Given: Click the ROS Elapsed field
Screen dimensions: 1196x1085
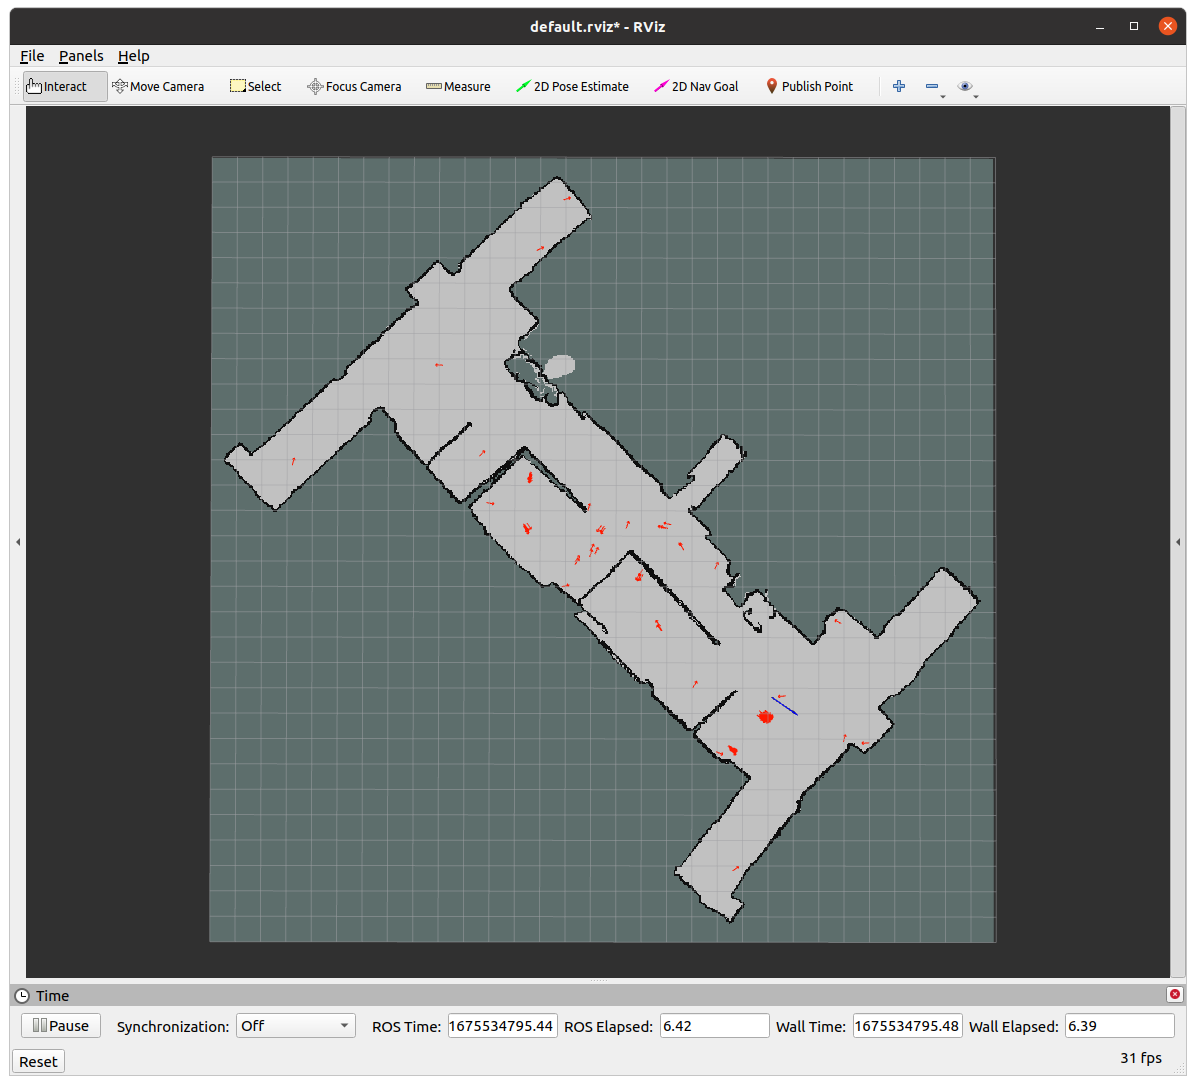Looking at the screenshot, I should (x=714, y=1025).
